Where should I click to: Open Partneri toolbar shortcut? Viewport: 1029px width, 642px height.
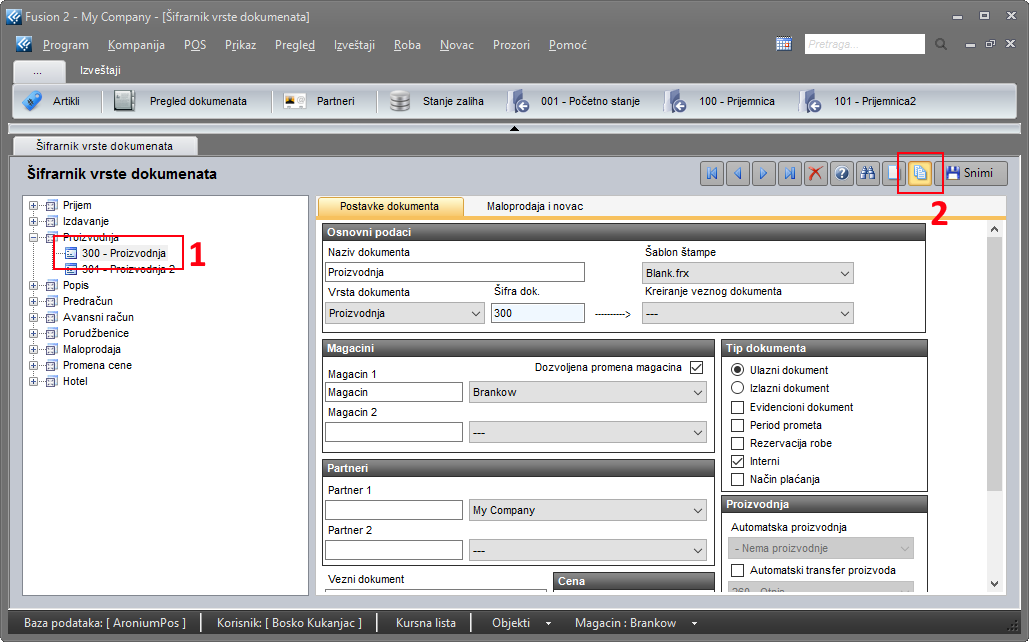(x=319, y=101)
